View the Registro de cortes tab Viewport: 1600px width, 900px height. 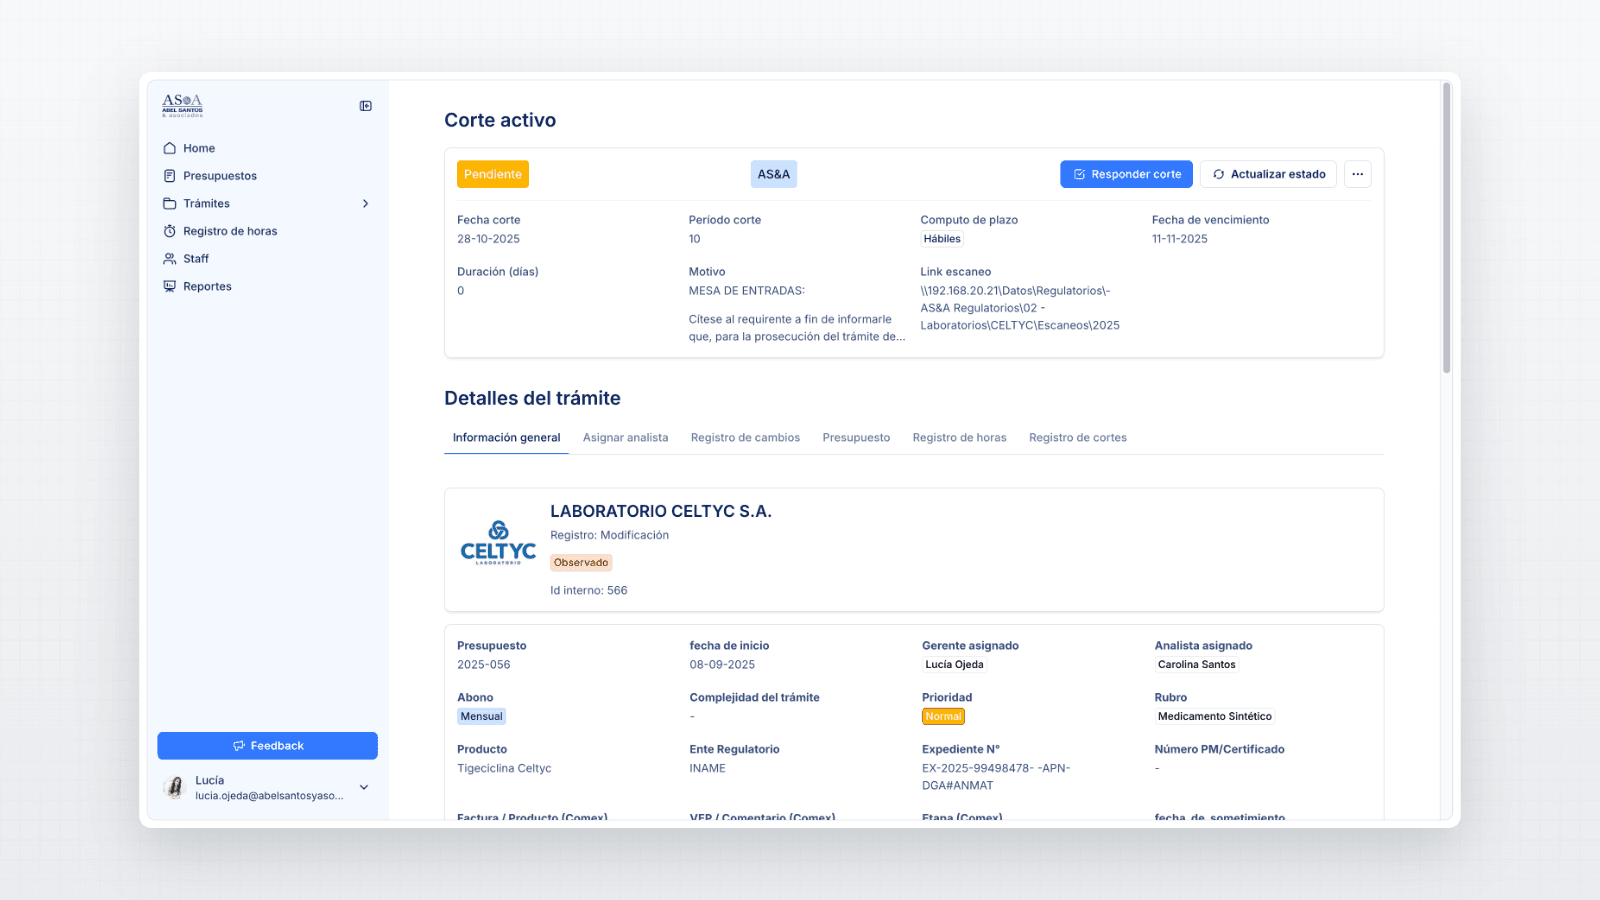1078,437
